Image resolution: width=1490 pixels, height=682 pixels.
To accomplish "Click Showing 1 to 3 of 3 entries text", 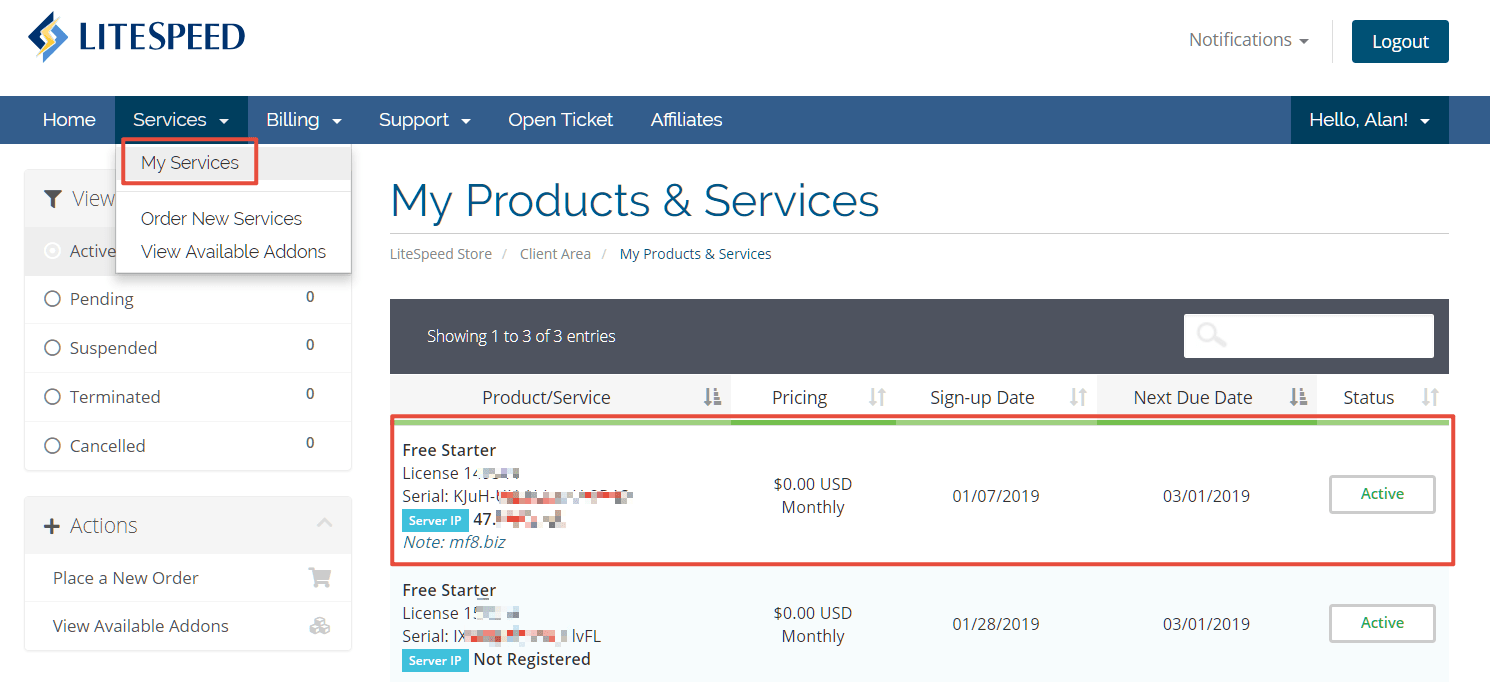I will point(521,336).
